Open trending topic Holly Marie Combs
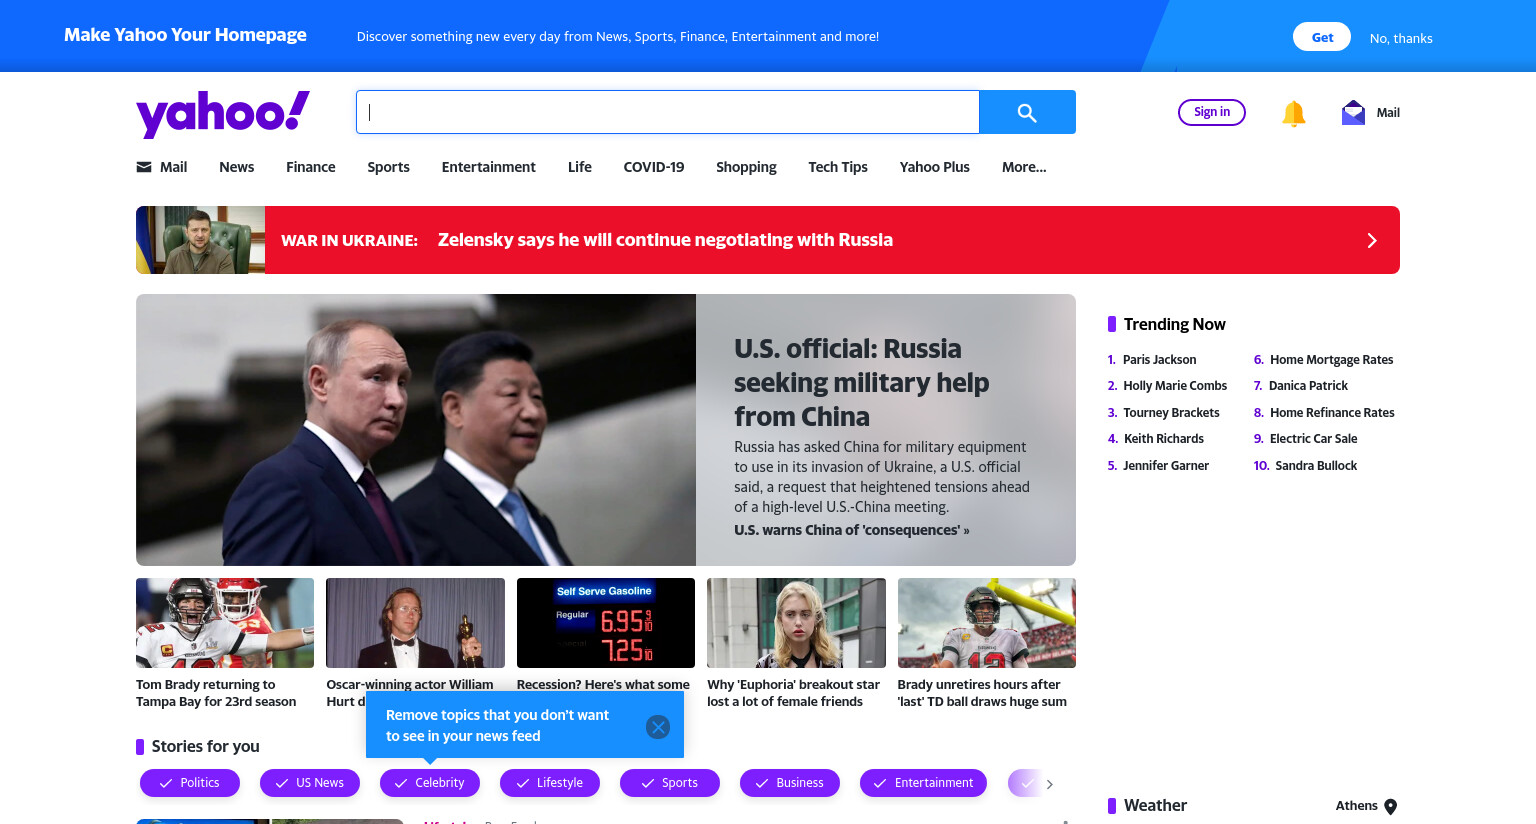Image resolution: width=1536 pixels, height=824 pixels. point(1175,386)
